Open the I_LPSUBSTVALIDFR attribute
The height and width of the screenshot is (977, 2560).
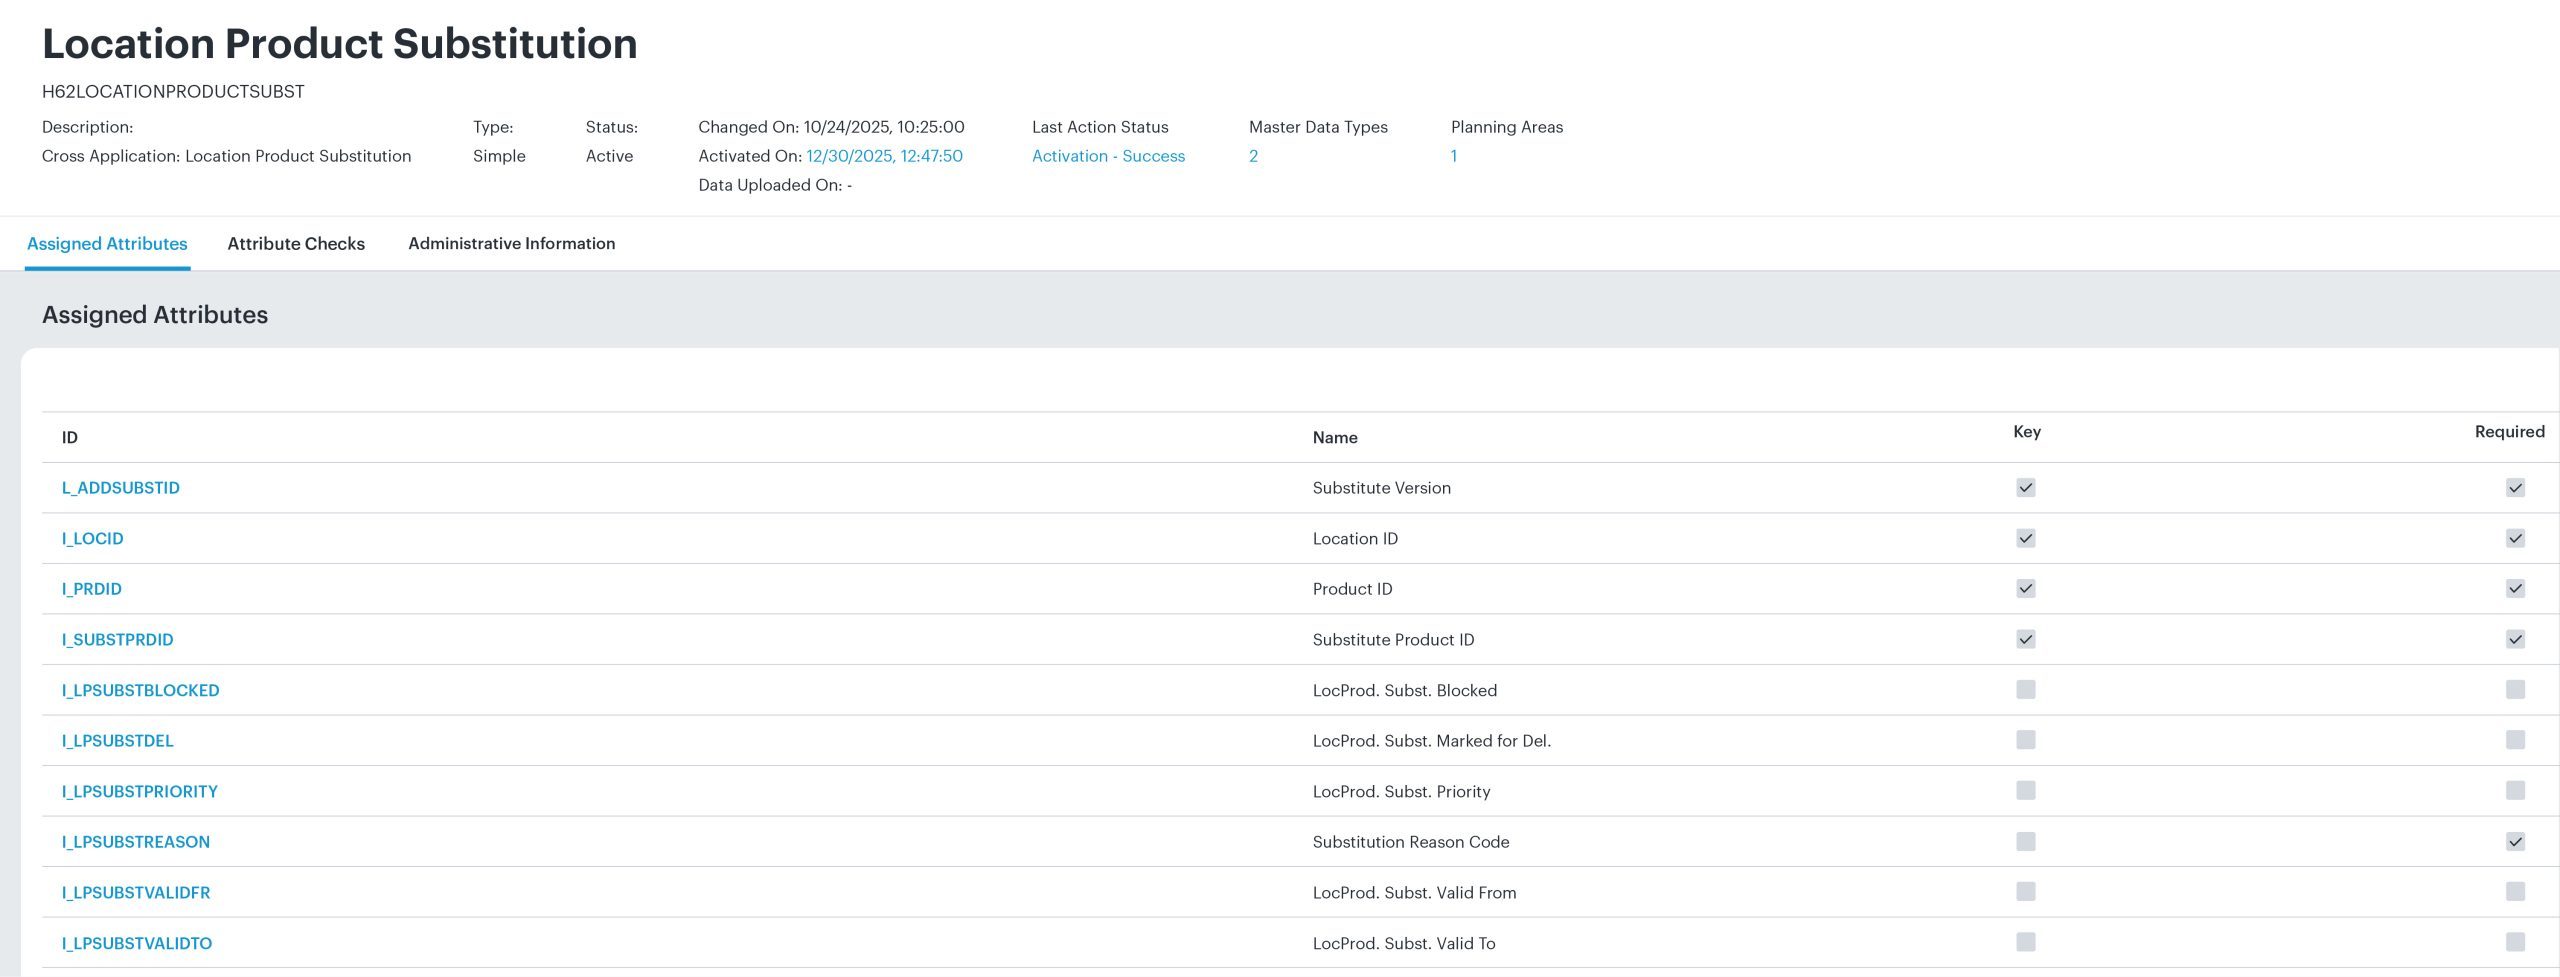tap(136, 892)
